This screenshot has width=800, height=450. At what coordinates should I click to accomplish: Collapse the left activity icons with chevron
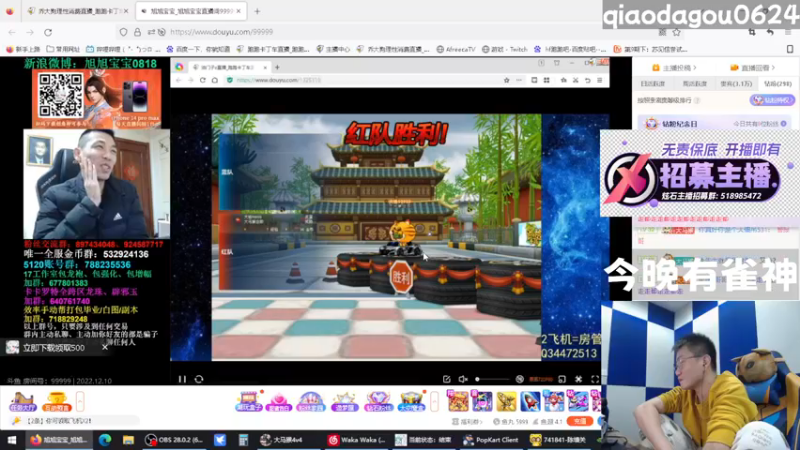(80, 402)
